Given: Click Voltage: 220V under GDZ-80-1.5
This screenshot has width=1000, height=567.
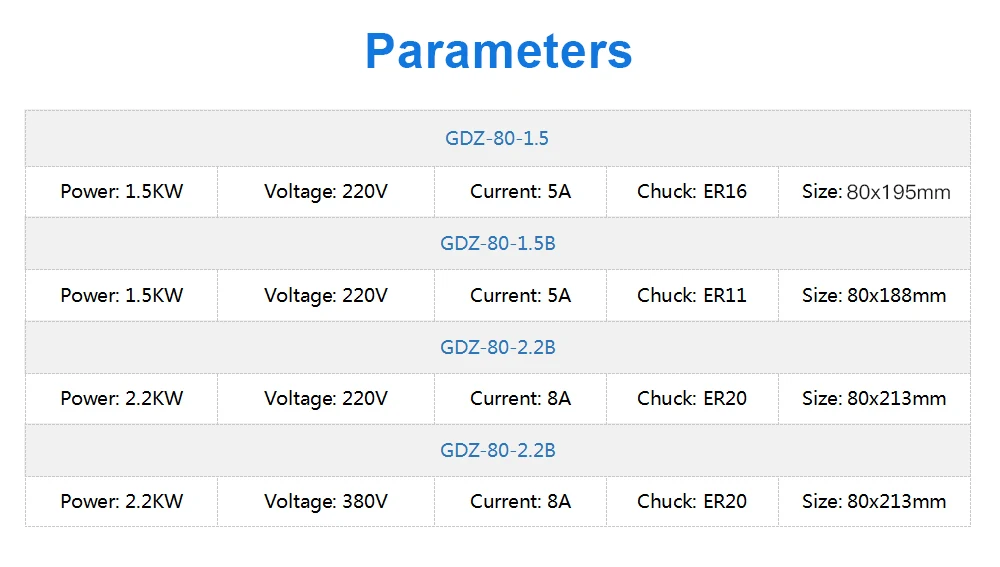Looking at the screenshot, I should 326,191.
